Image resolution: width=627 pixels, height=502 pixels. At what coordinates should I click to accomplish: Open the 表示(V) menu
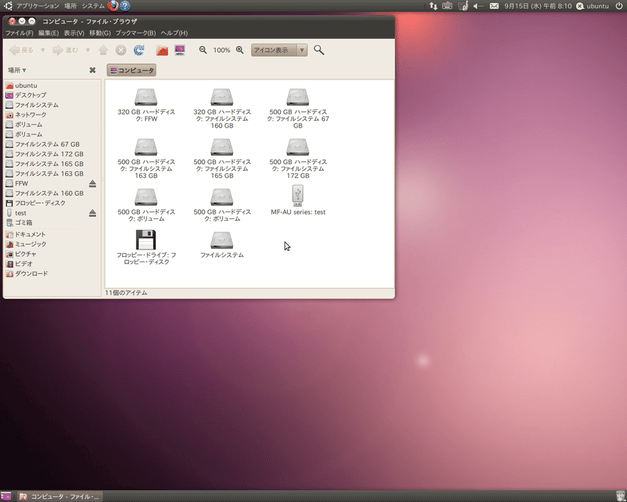74,33
